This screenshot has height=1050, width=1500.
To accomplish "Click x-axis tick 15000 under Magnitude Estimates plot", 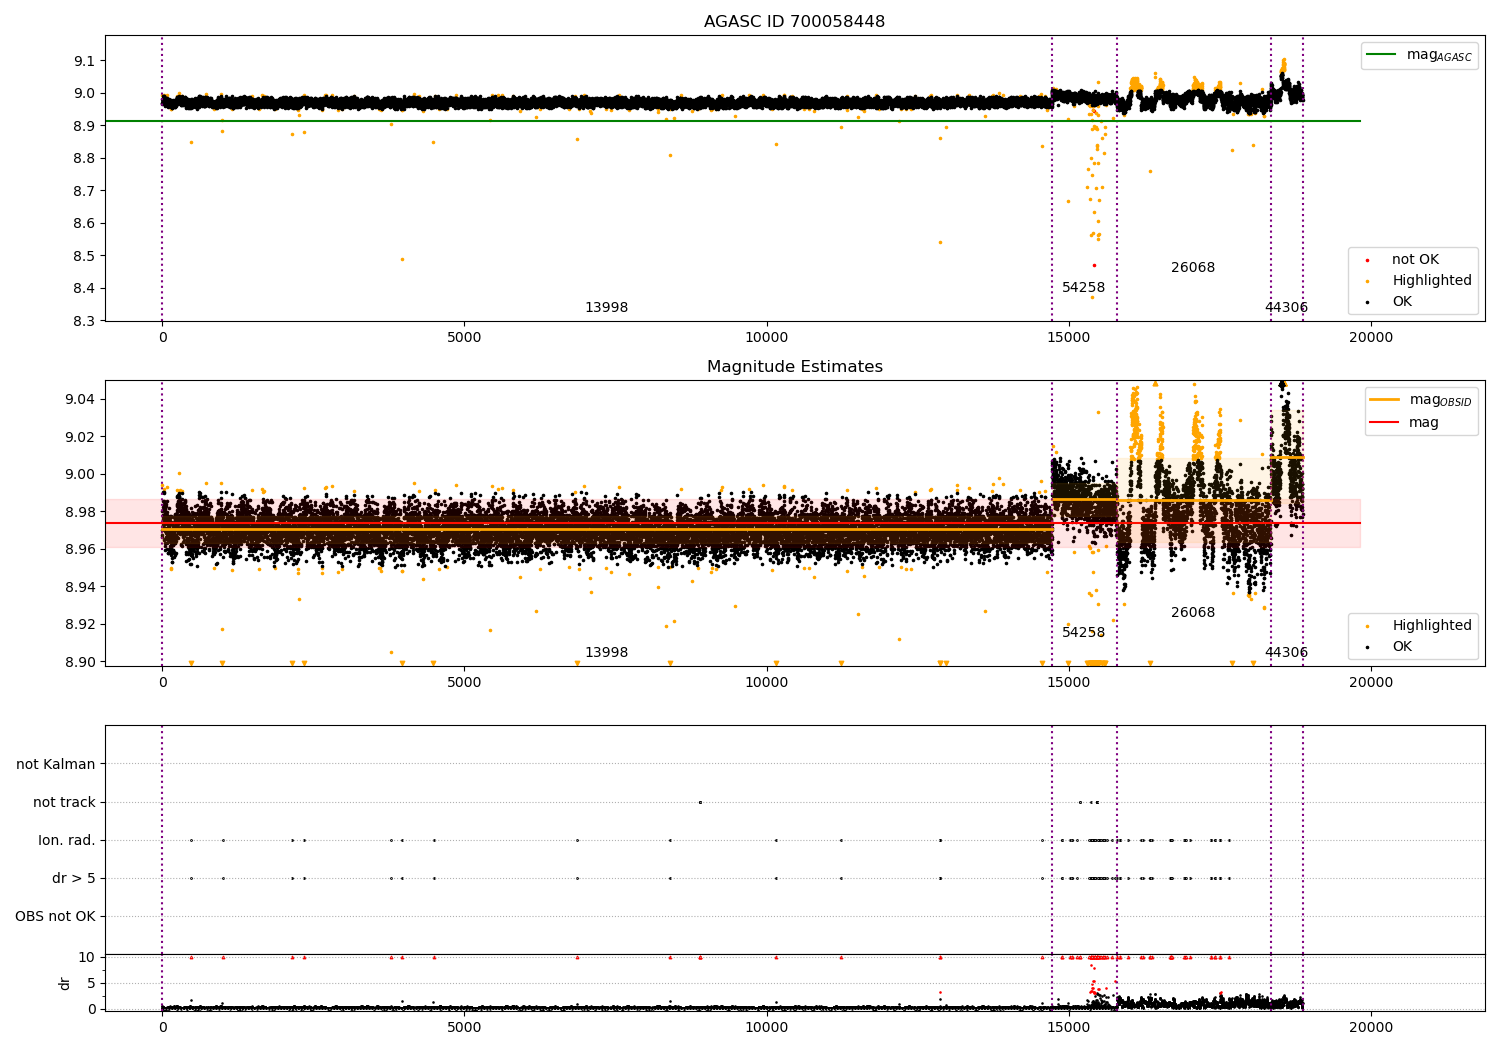I will [x=1068, y=683].
